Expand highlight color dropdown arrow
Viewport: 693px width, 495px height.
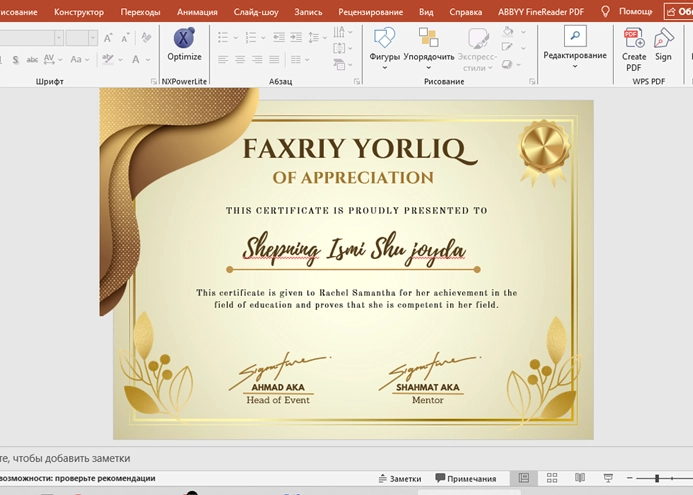[x=120, y=60]
